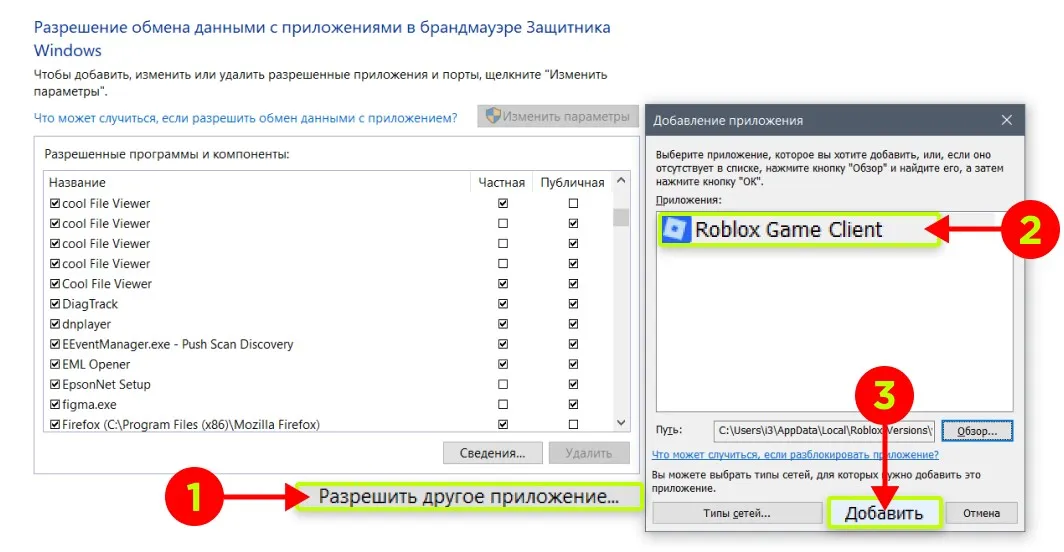The height and width of the screenshot is (552, 1064).
Task: Click inside the Путь path field
Action: click(x=824, y=430)
